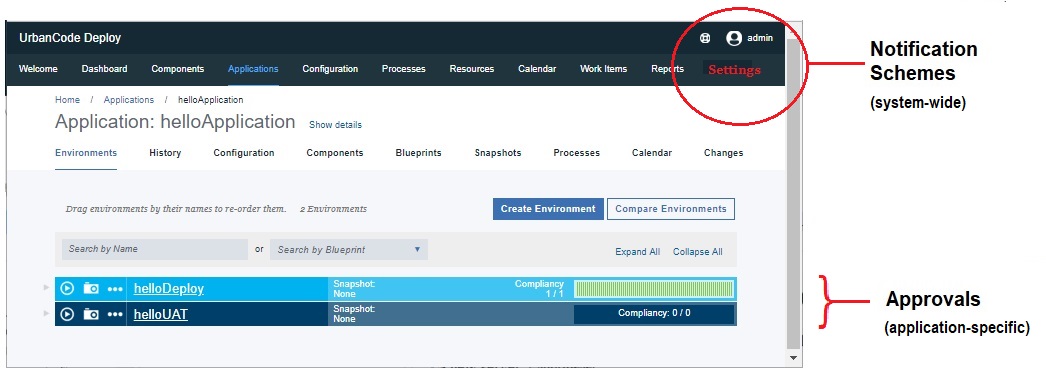Click the helloApplication breadcrumb text
The width and height of the screenshot is (1046, 389).
coord(211,100)
